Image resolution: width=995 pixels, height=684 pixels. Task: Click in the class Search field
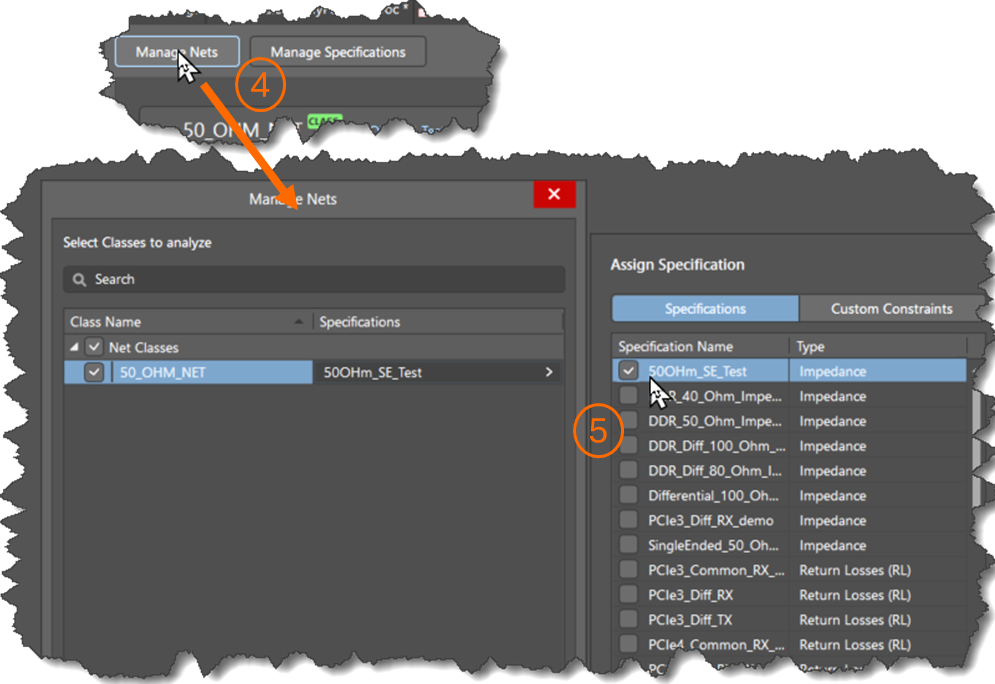(x=314, y=279)
